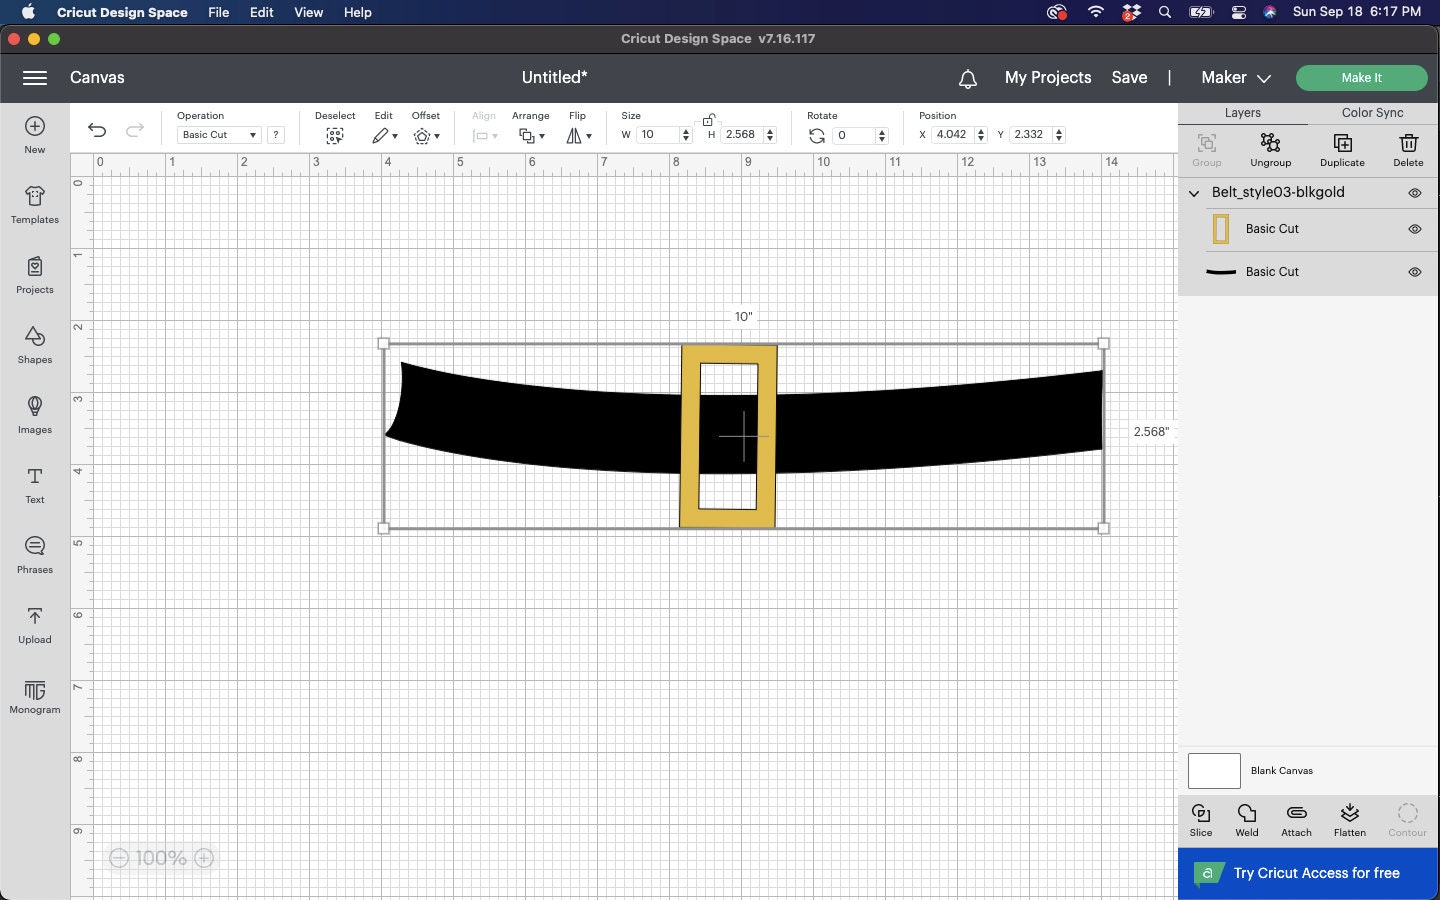Click the Flatten icon

click(1349, 820)
